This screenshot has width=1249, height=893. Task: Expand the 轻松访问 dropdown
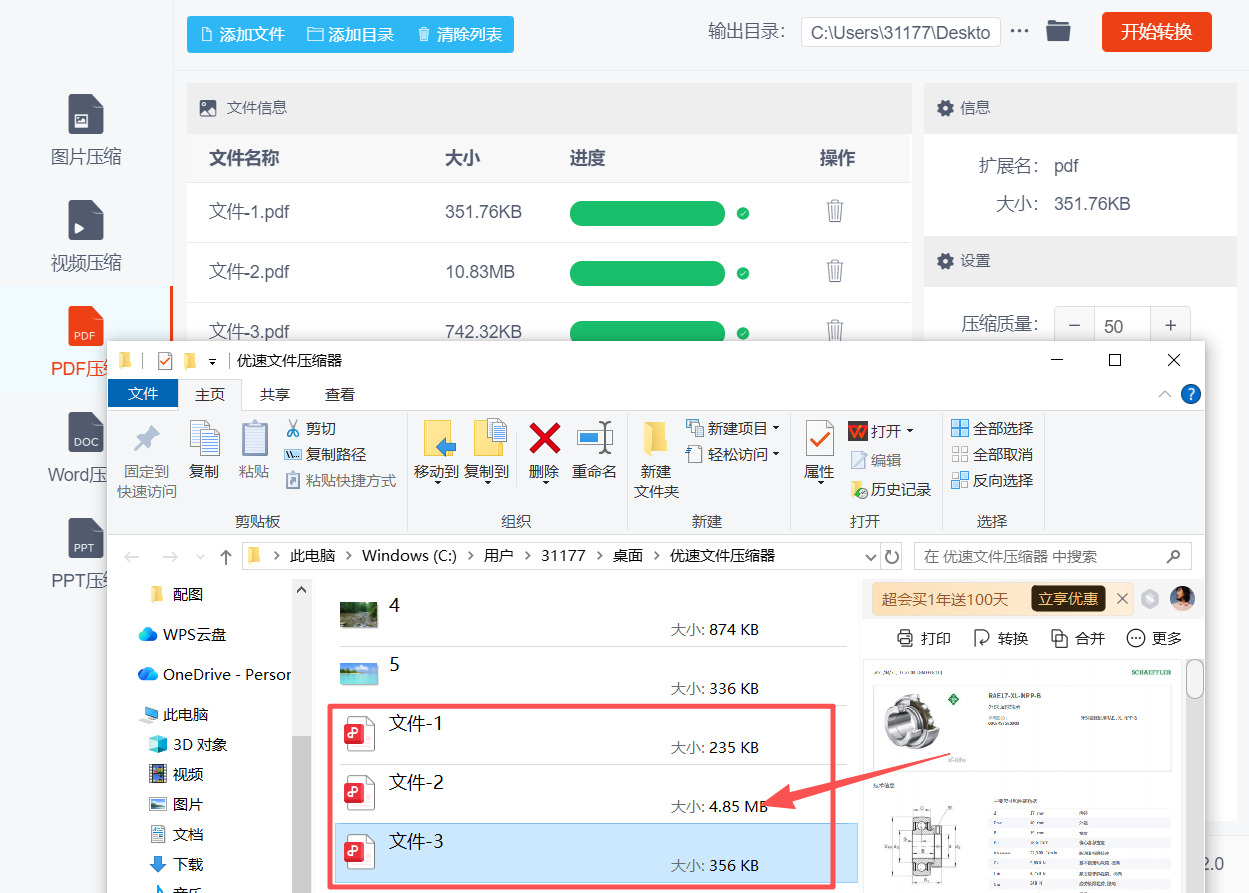(x=736, y=454)
